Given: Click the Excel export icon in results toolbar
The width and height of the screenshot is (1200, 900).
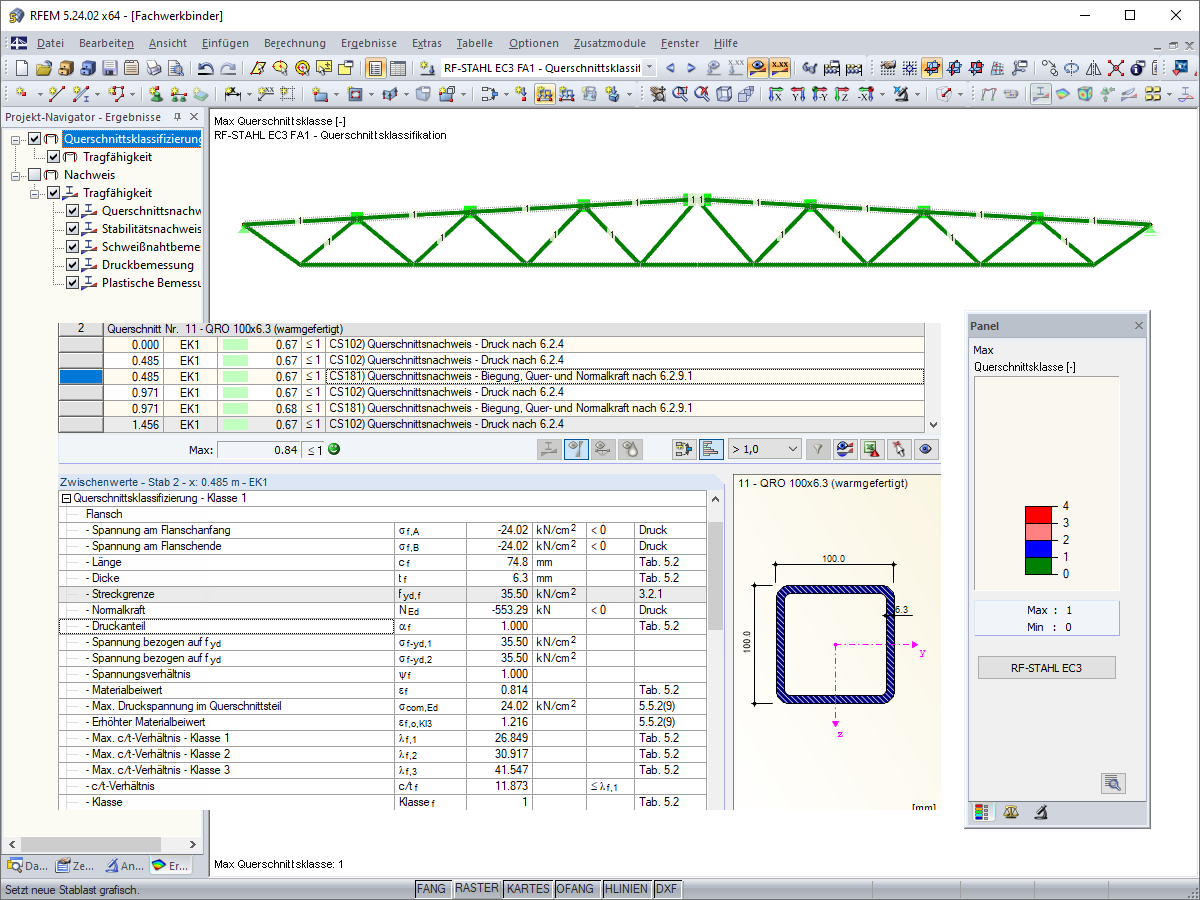Looking at the screenshot, I should point(872,449).
